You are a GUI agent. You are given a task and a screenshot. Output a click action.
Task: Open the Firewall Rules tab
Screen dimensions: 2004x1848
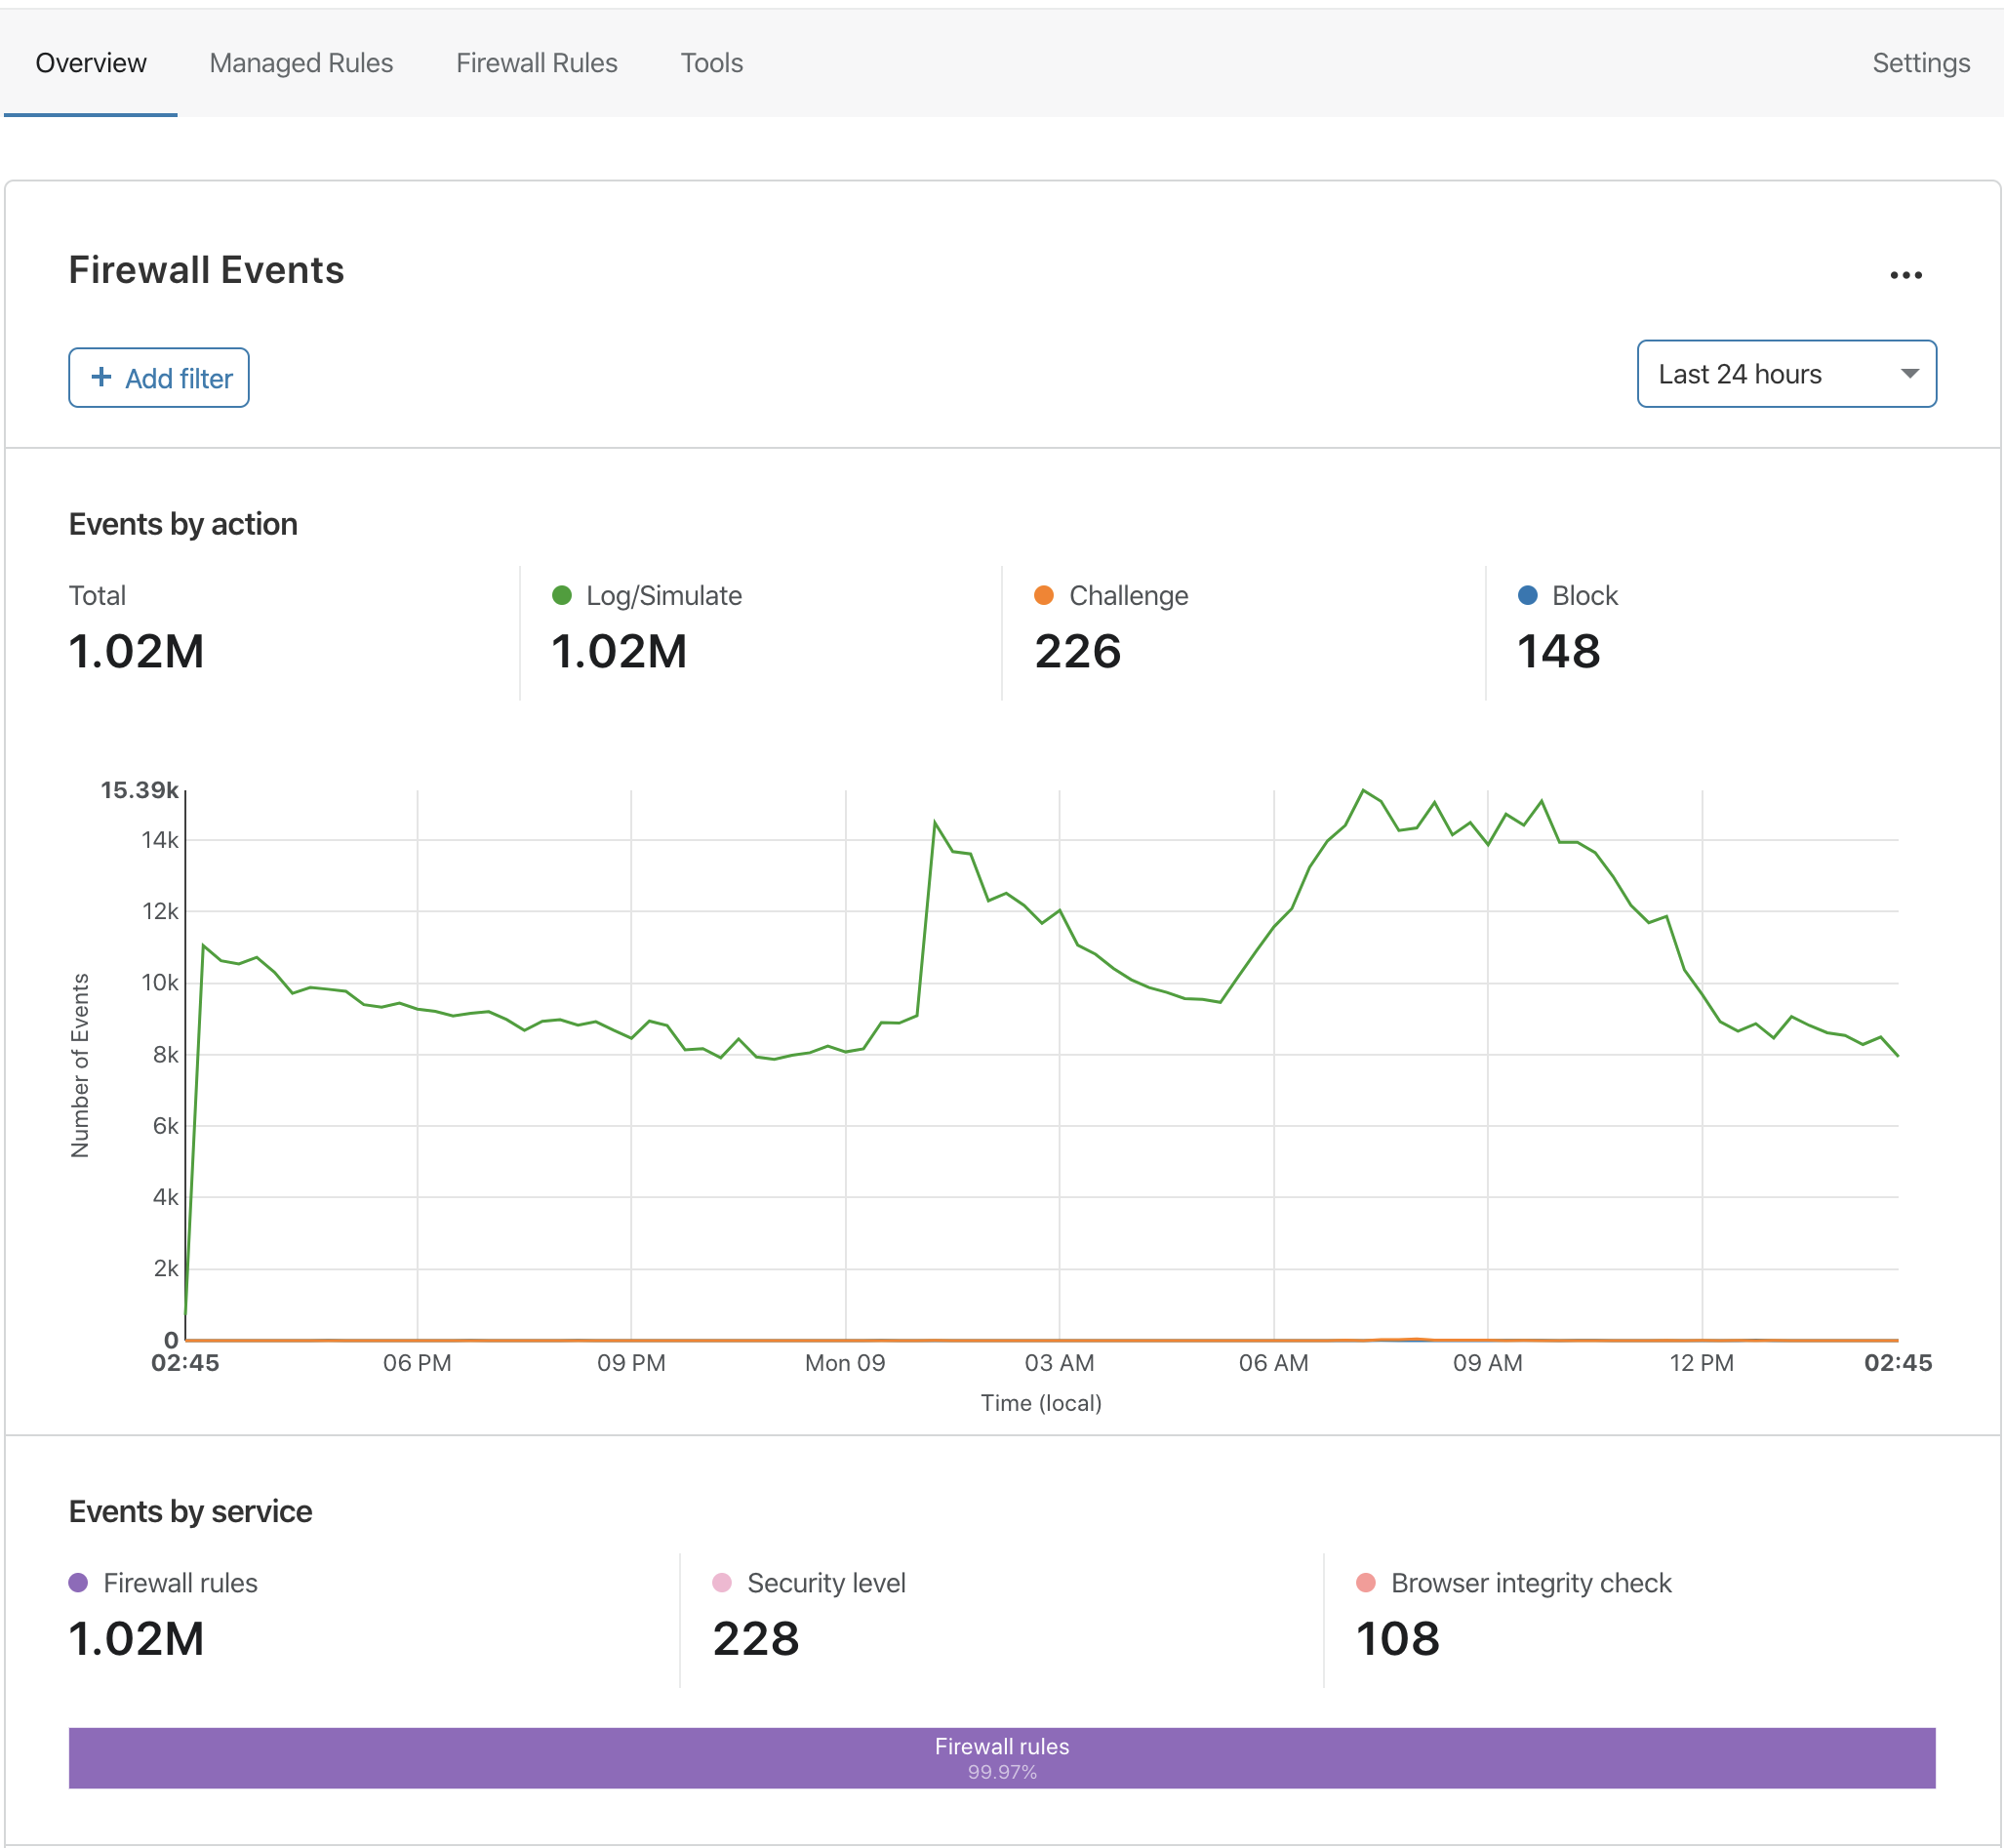point(537,63)
